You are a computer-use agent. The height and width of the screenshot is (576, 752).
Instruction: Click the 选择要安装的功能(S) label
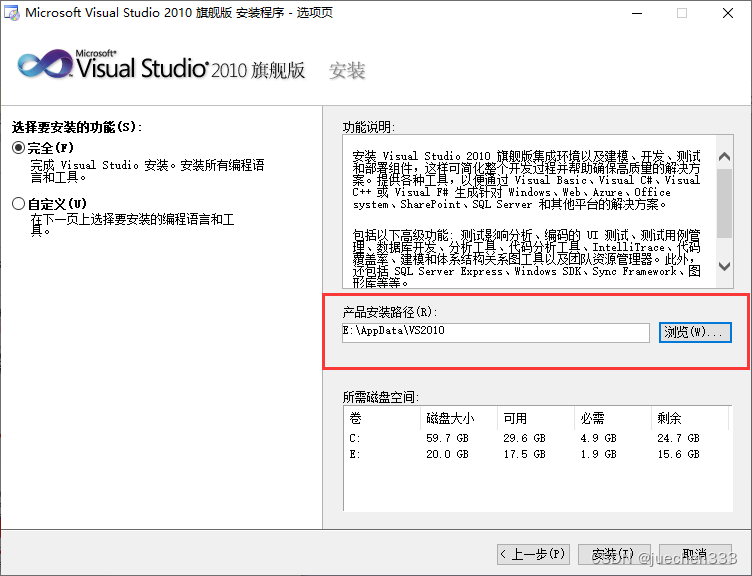point(77,127)
